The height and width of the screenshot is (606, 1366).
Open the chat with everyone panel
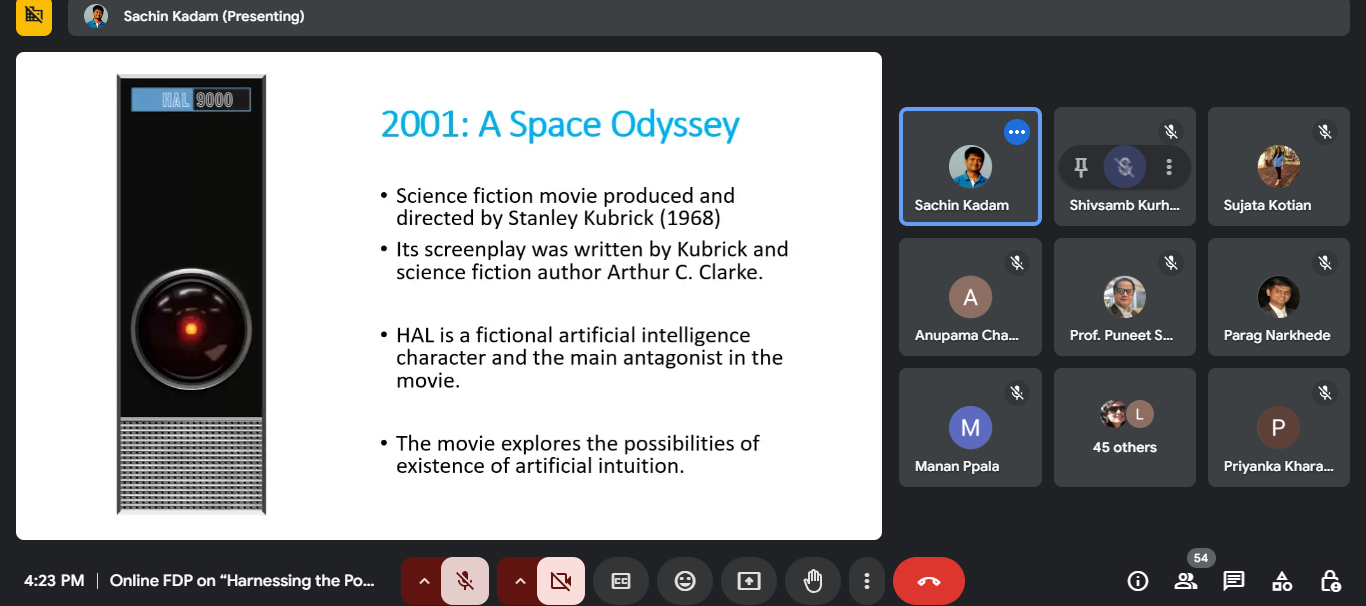pyautogui.click(x=1234, y=581)
